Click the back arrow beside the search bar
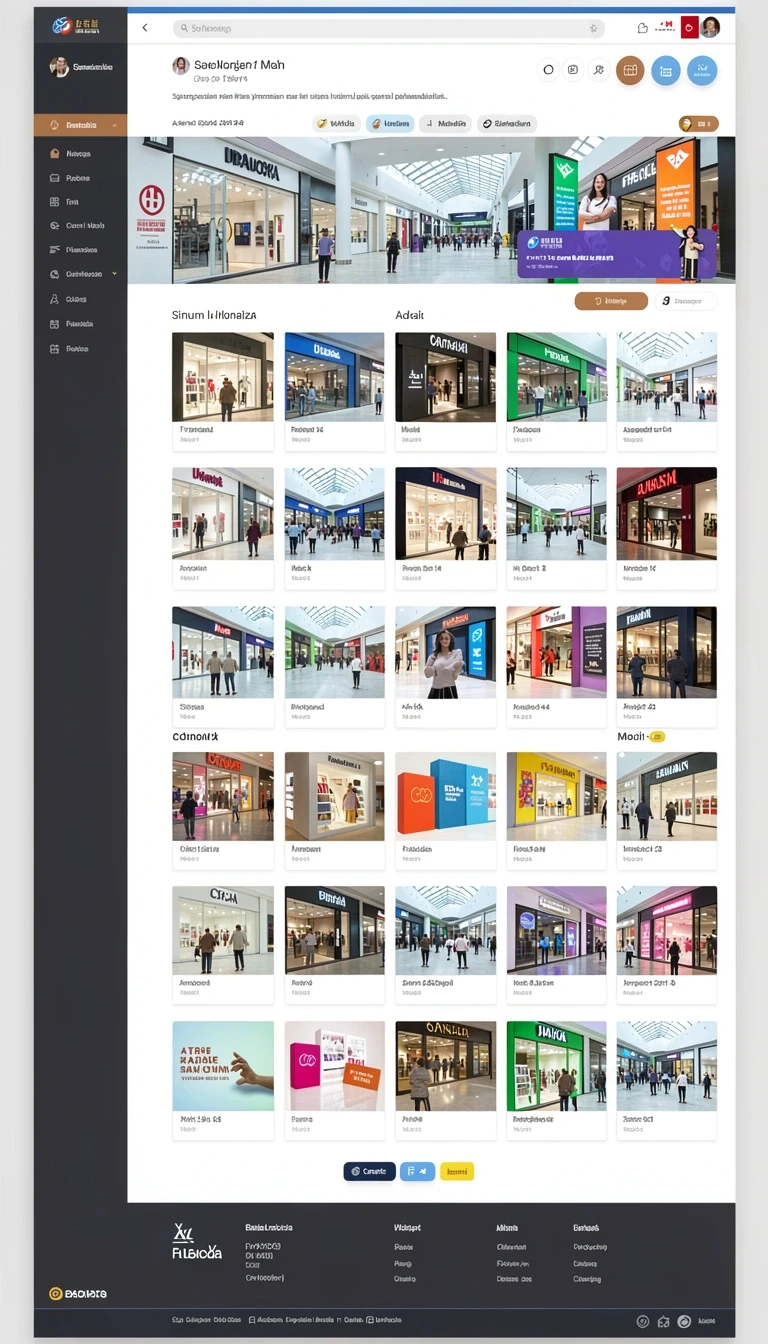The height and width of the screenshot is (1344, 768). tap(145, 28)
